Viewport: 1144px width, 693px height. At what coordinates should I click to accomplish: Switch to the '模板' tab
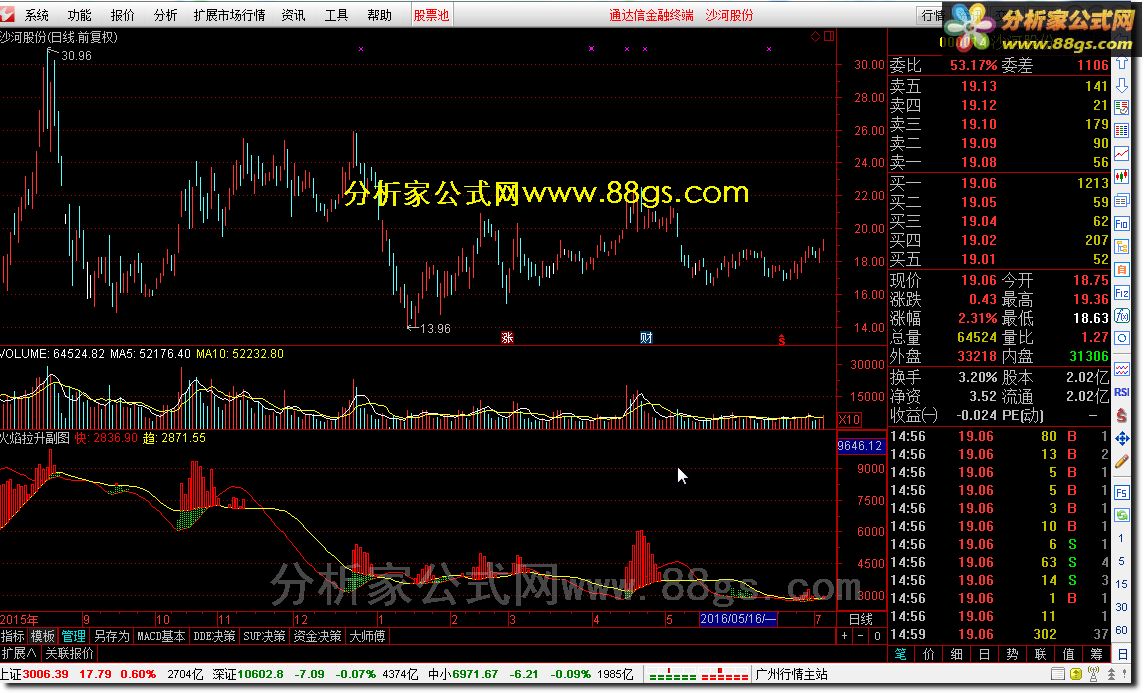tap(43, 636)
